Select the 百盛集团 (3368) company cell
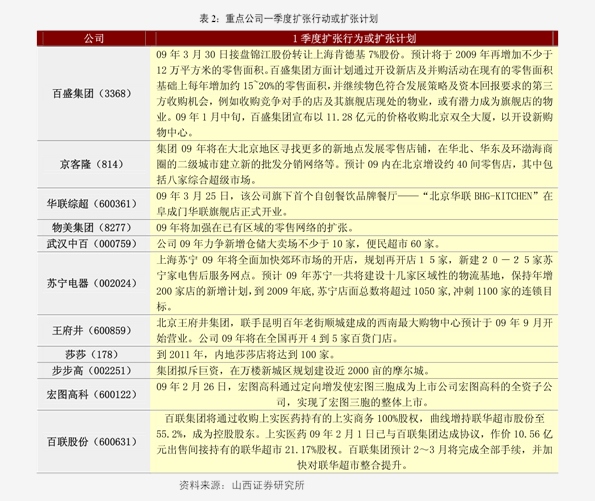The width and height of the screenshot is (595, 501). point(91,94)
